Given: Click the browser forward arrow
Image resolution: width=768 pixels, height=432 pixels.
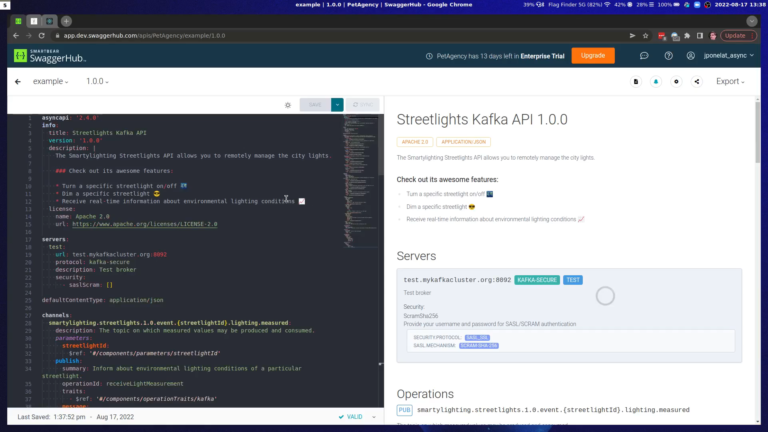Looking at the screenshot, I should click(29, 36).
